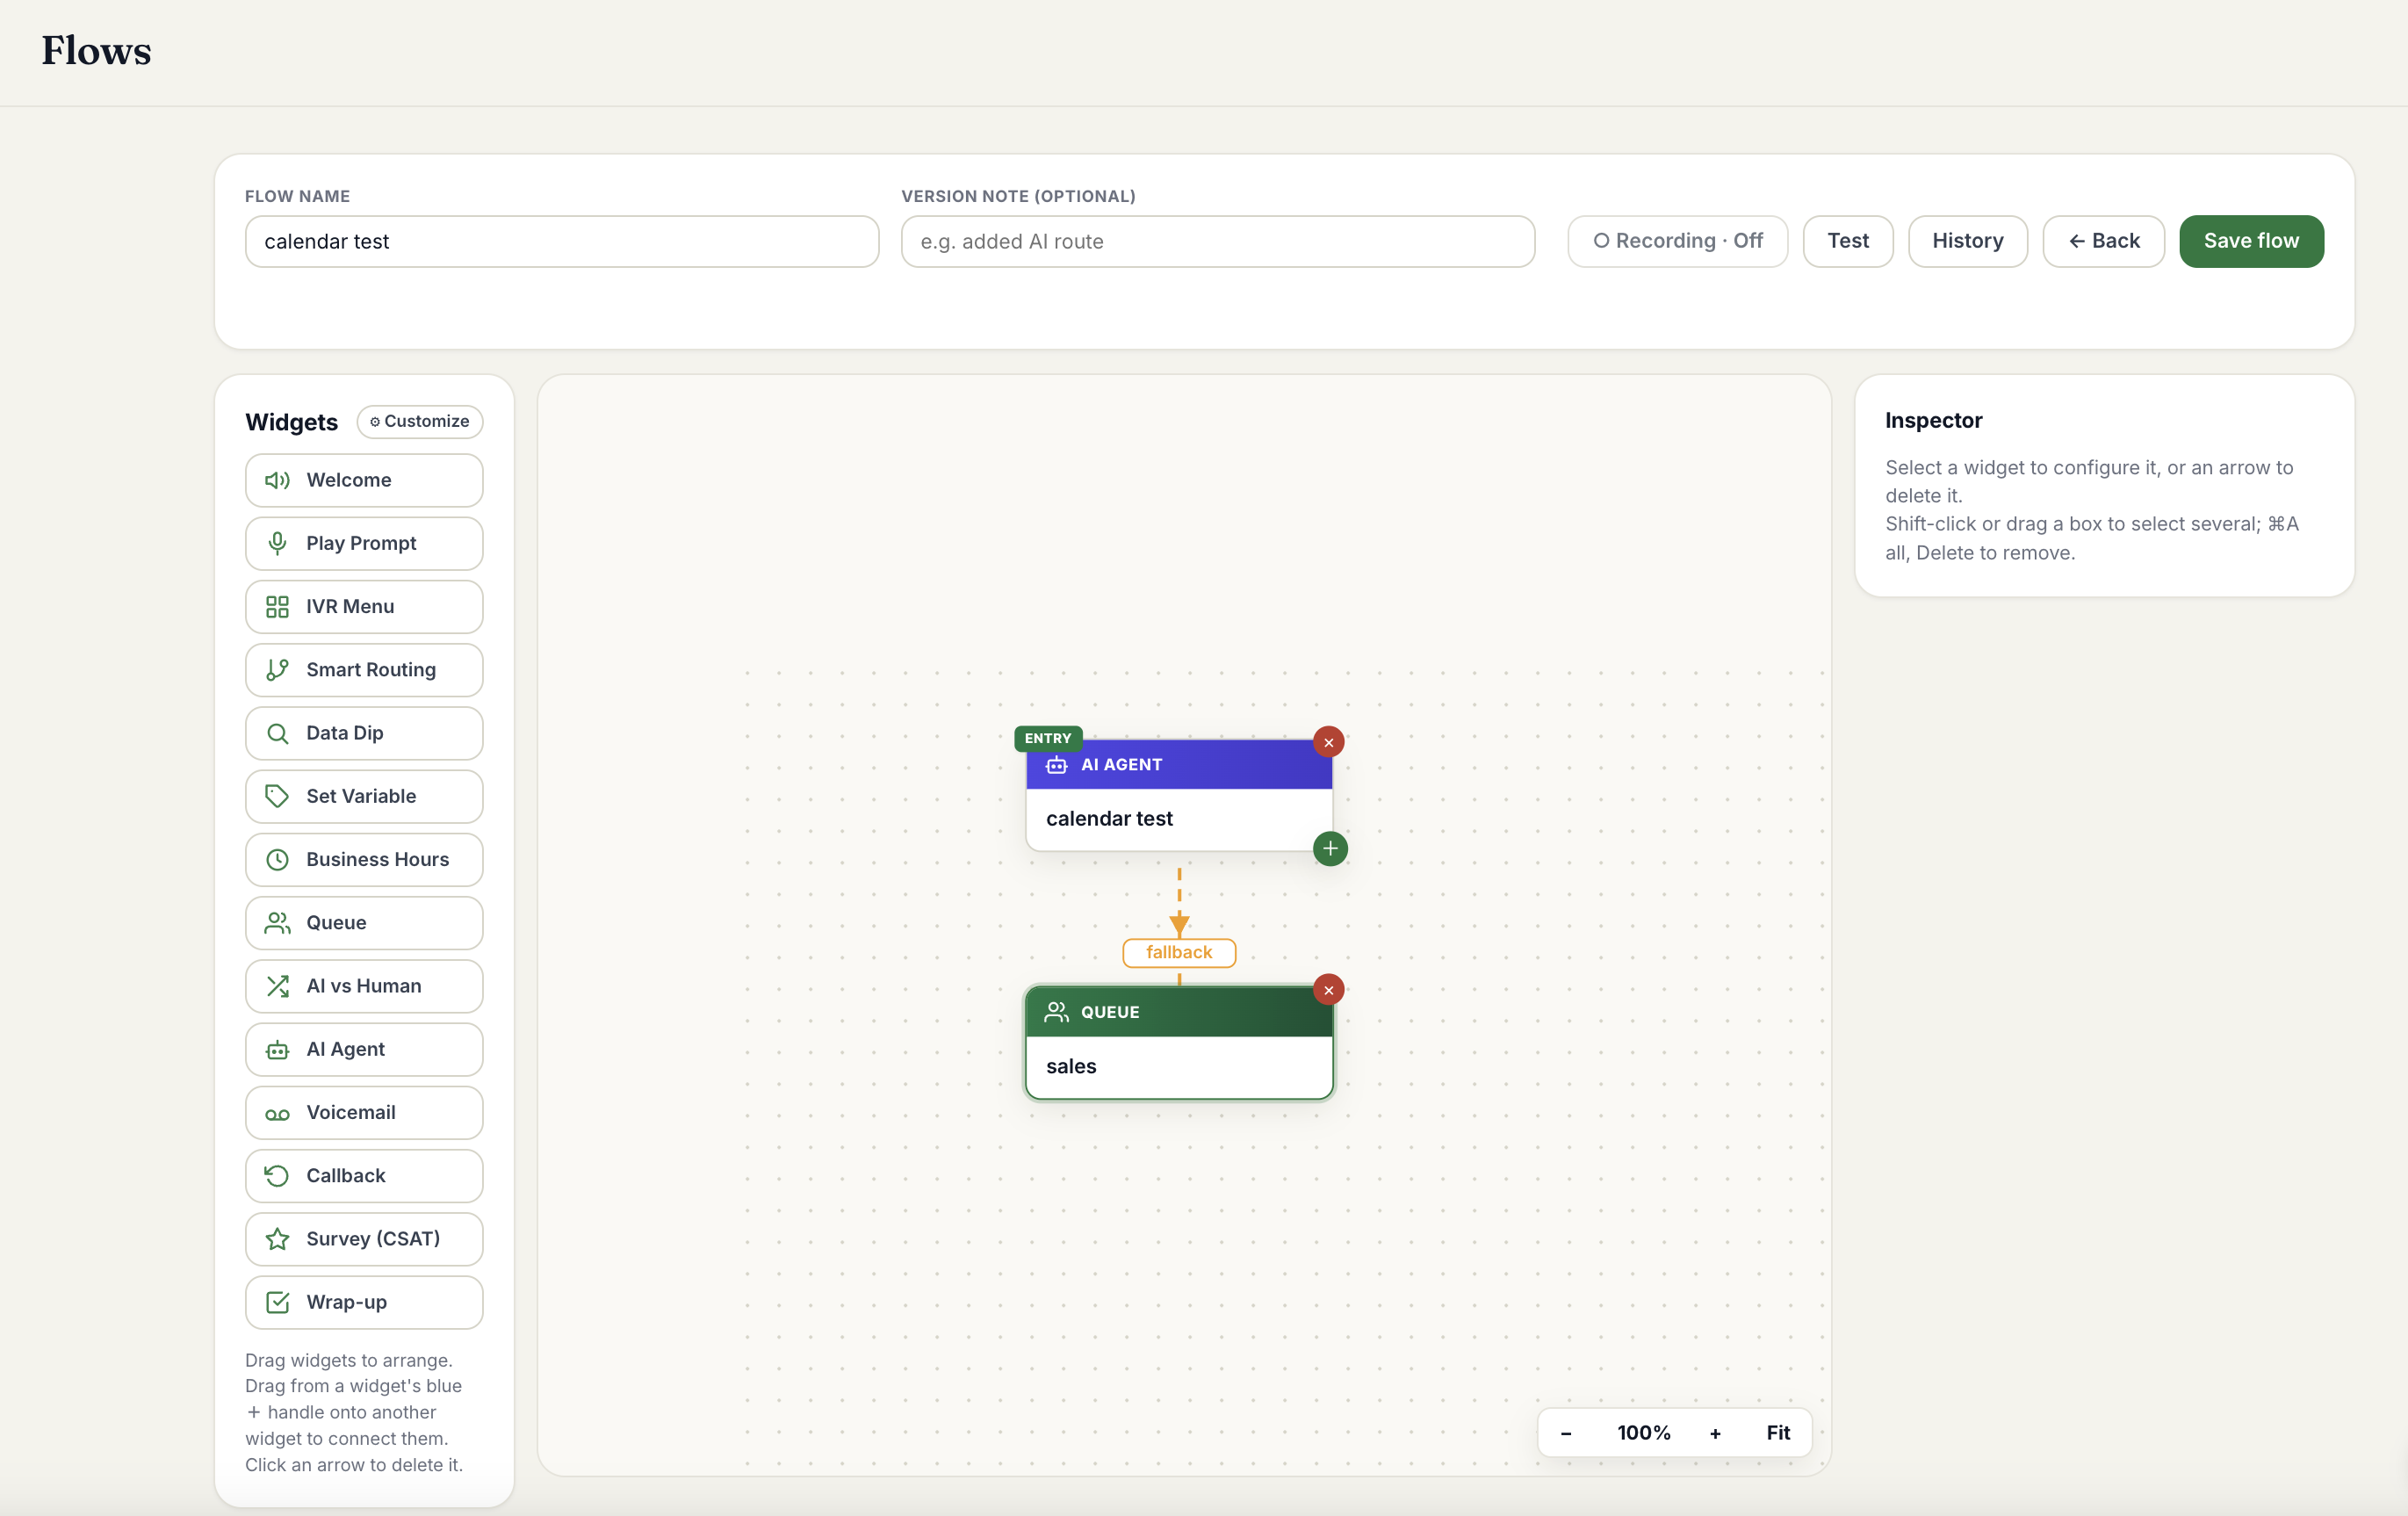The height and width of the screenshot is (1516, 2408).
Task: Click the Data Dip magnifier icon
Action: [x=277, y=733]
